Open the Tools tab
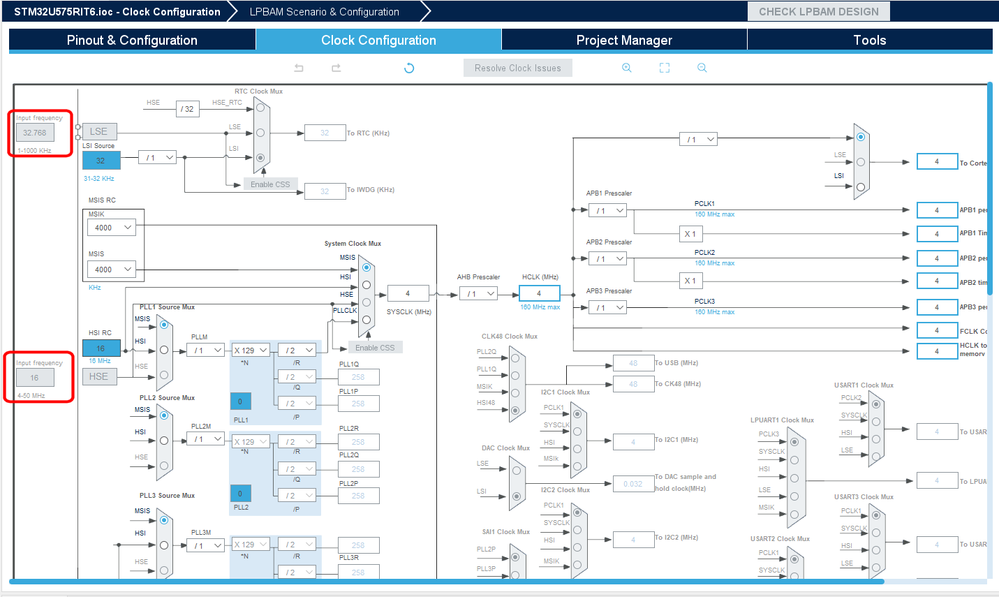Image resolution: width=999 pixels, height=597 pixels. point(869,40)
